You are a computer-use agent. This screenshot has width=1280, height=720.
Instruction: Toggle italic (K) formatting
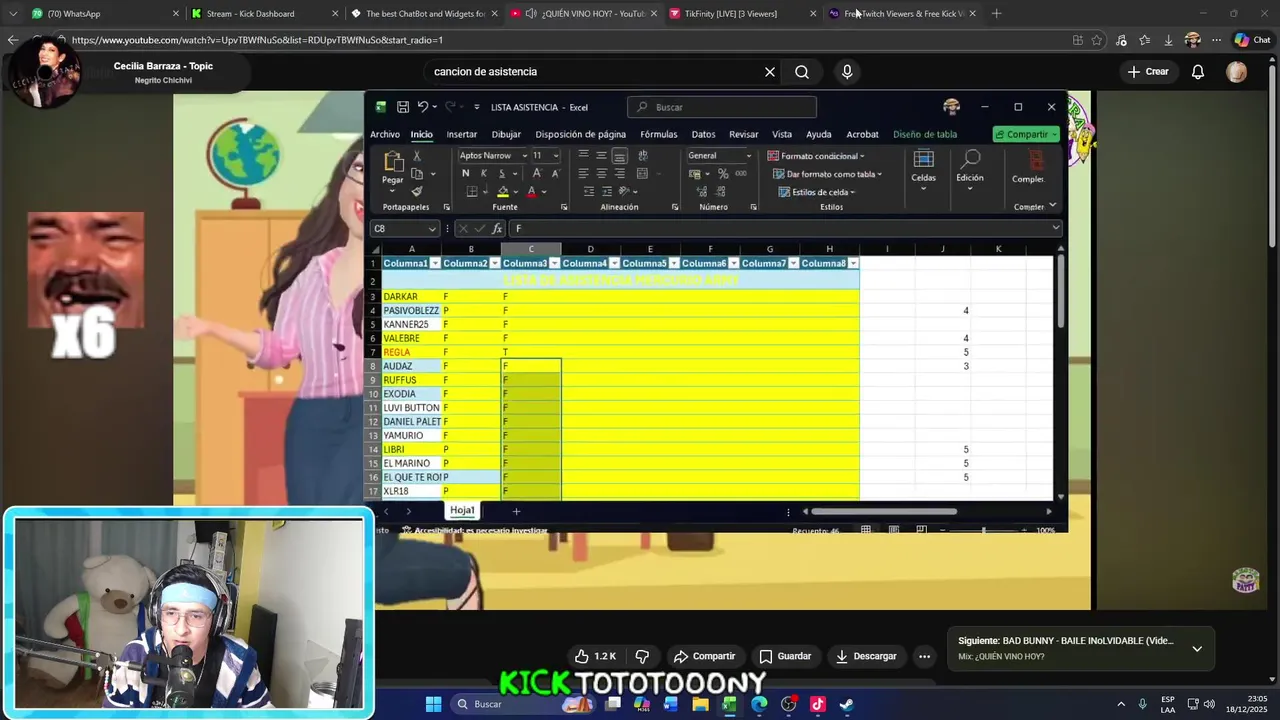tap(483, 173)
